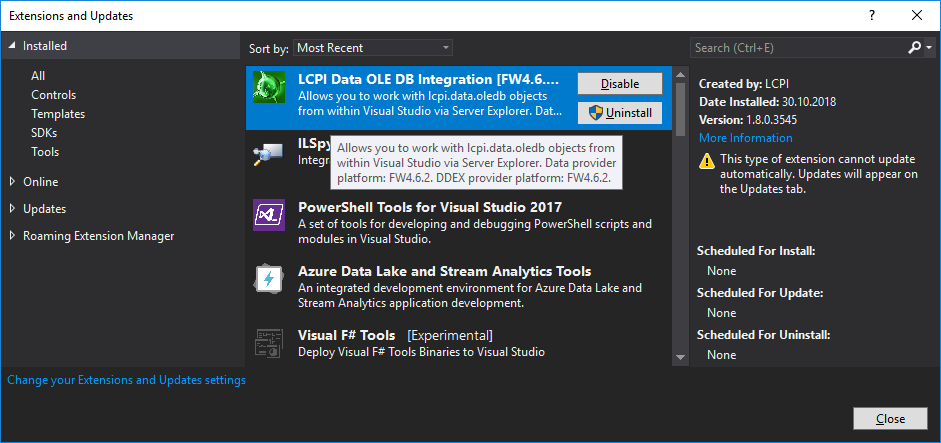Click the yellow warning triangle icon

[707, 160]
